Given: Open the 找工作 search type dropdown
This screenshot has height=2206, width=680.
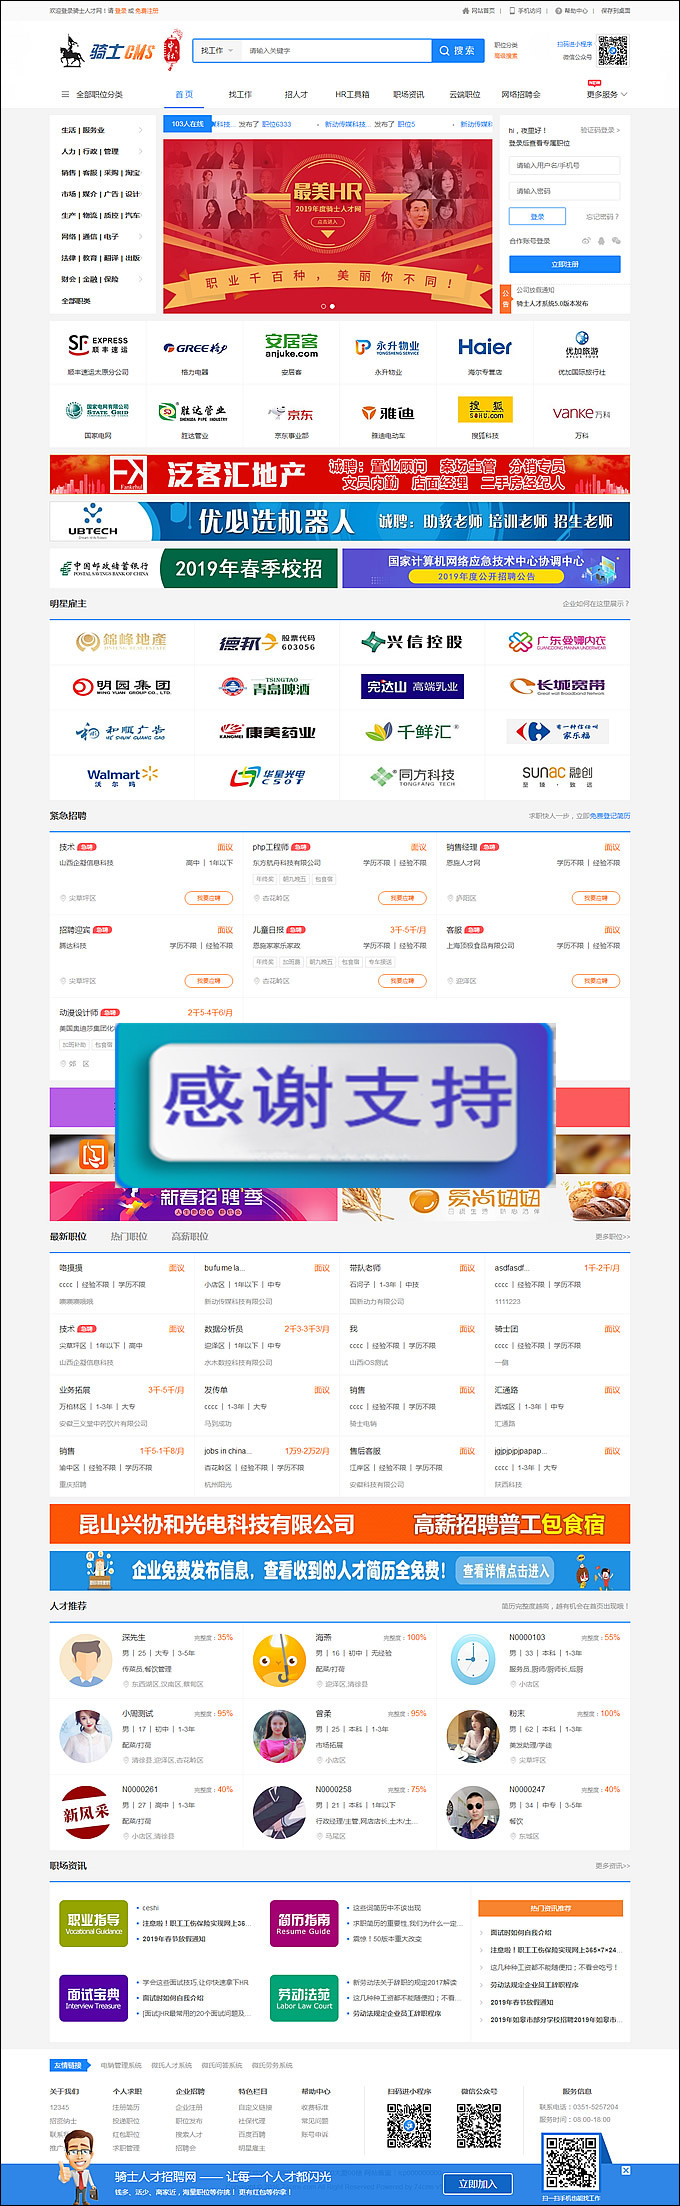Looking at the screenshot, I should click(216, 50).
